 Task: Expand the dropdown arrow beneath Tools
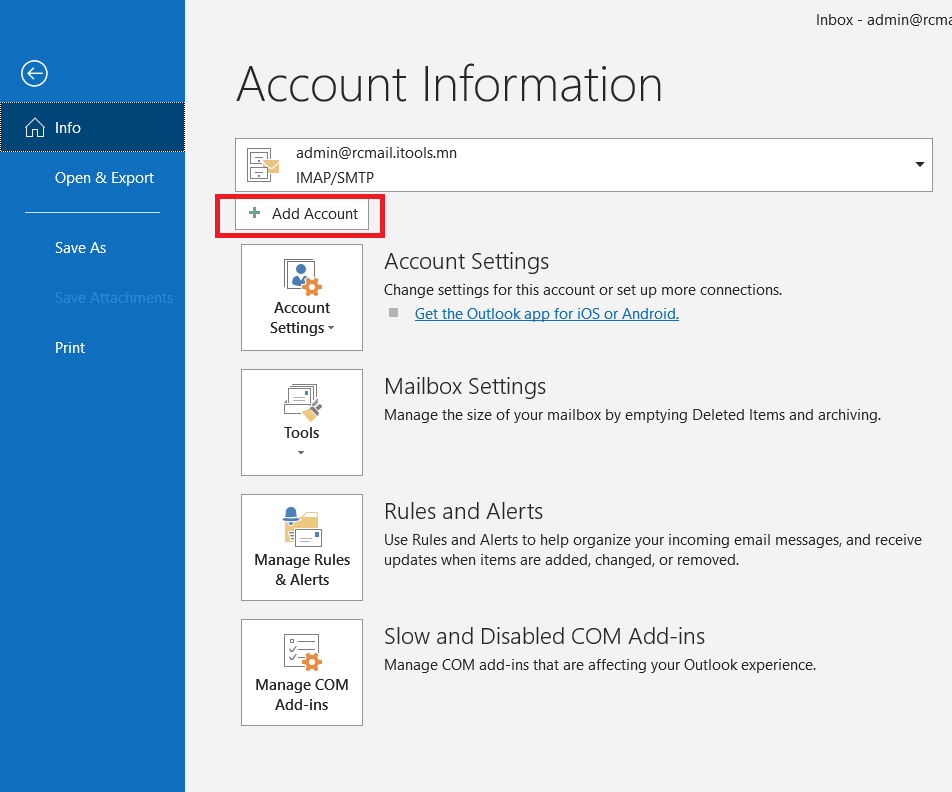point(301,453)
